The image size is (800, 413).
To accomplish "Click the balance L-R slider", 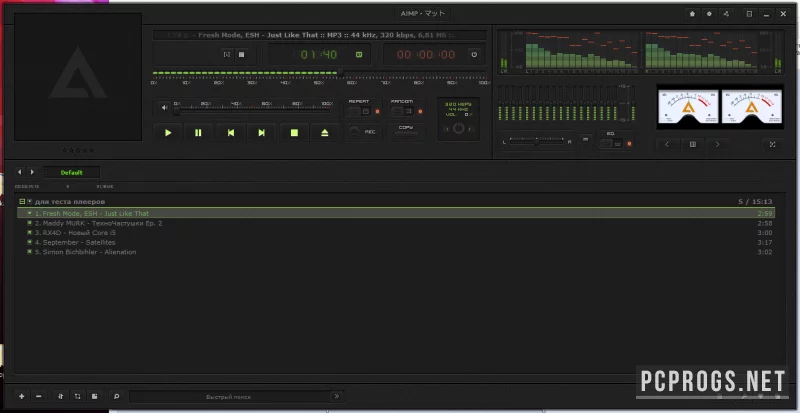I will pyautogui.click(x=536, y=142).
